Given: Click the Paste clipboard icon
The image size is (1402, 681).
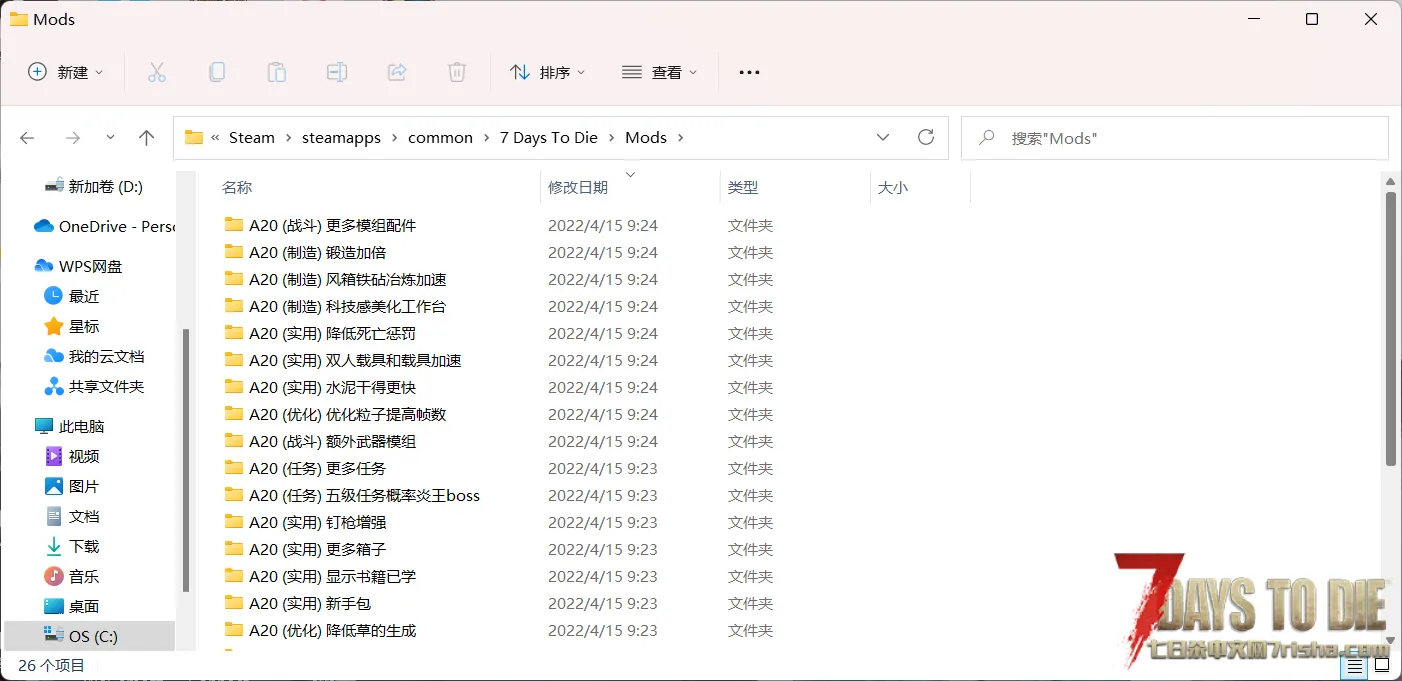Looking at the screenshot, I should click(x=276, y=72).
